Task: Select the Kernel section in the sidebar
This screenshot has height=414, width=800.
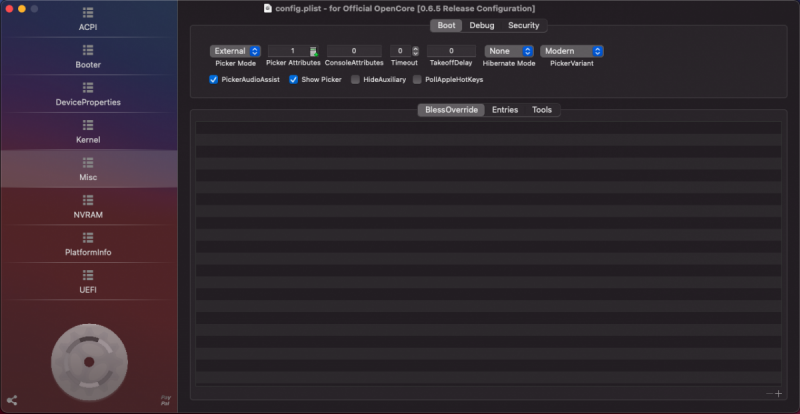Action: [88, 132]
